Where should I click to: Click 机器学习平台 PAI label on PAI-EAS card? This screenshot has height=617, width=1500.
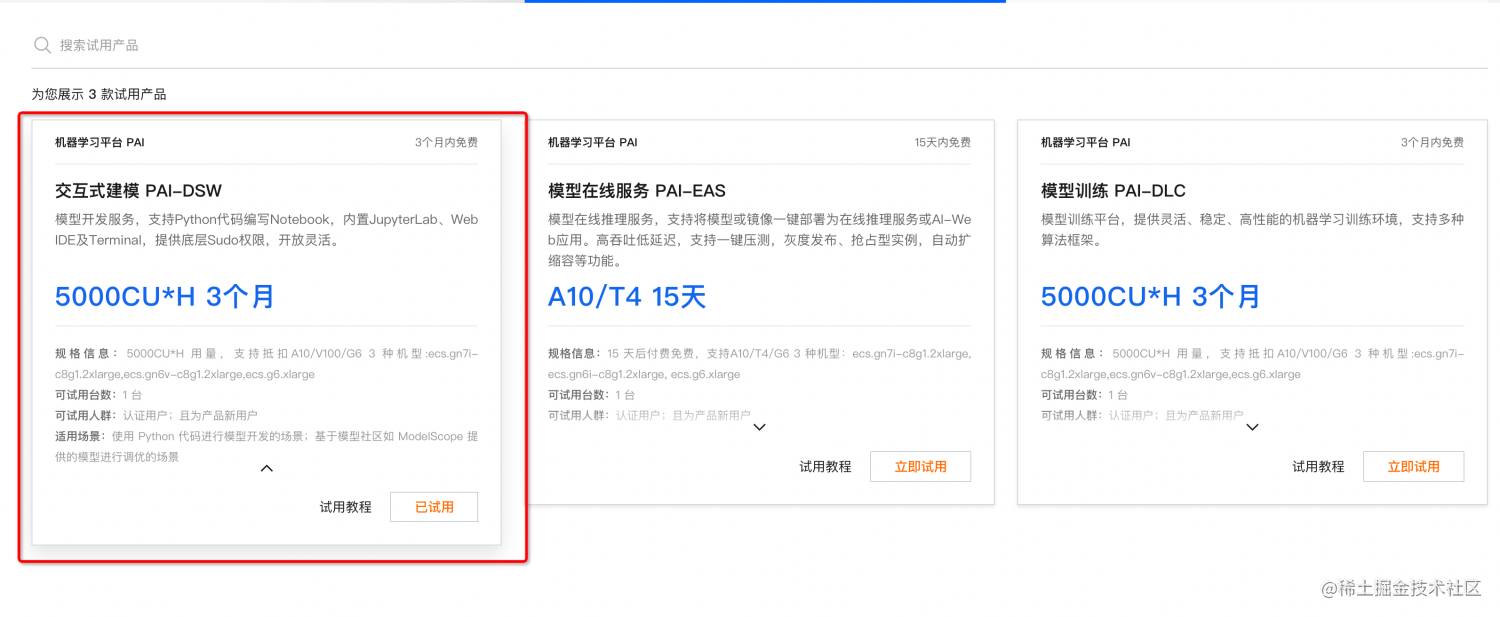[593, 142]
